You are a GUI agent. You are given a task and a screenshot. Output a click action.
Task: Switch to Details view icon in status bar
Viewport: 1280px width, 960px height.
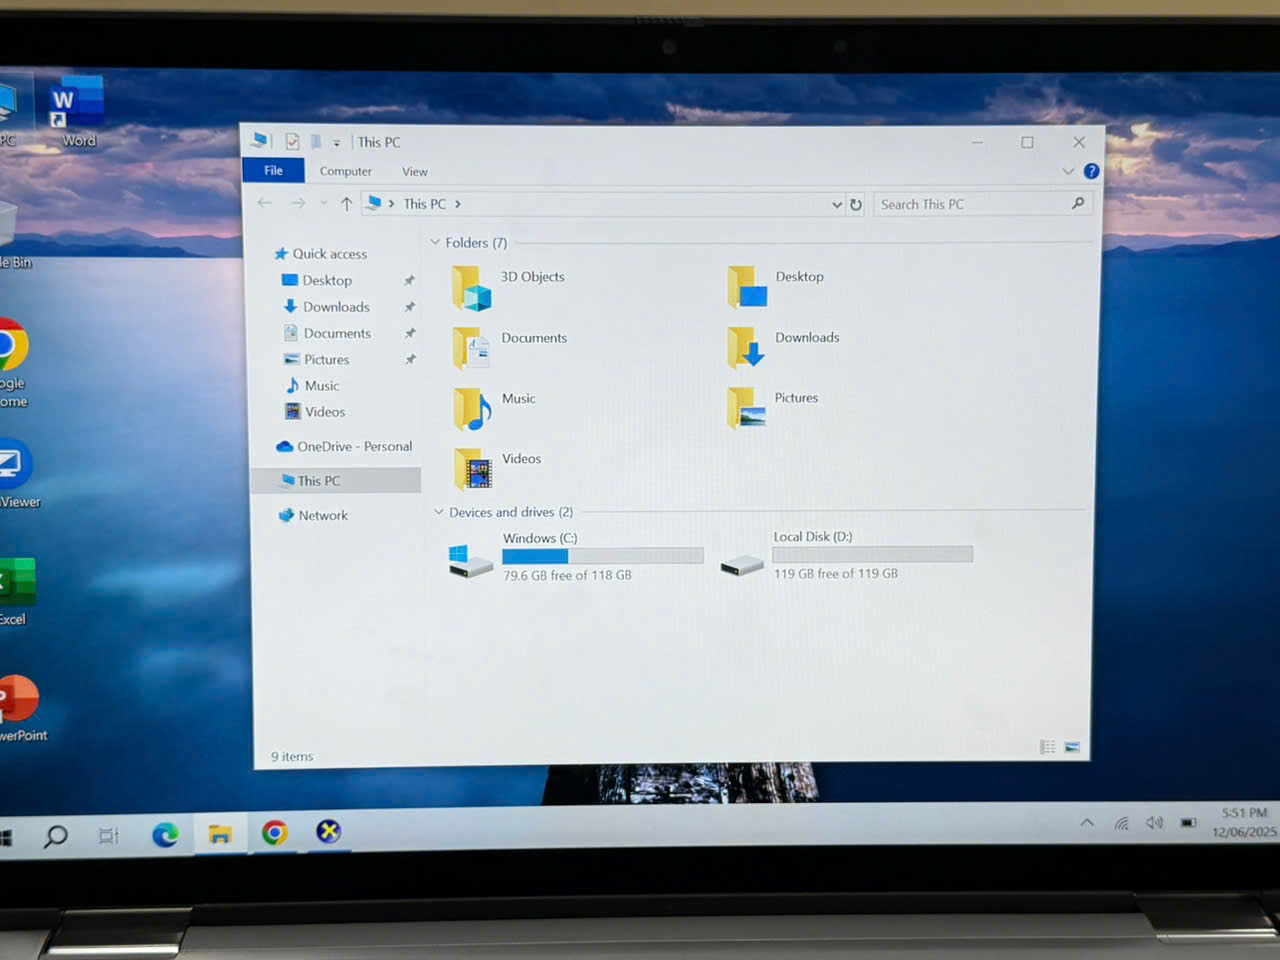point(1047,746)
